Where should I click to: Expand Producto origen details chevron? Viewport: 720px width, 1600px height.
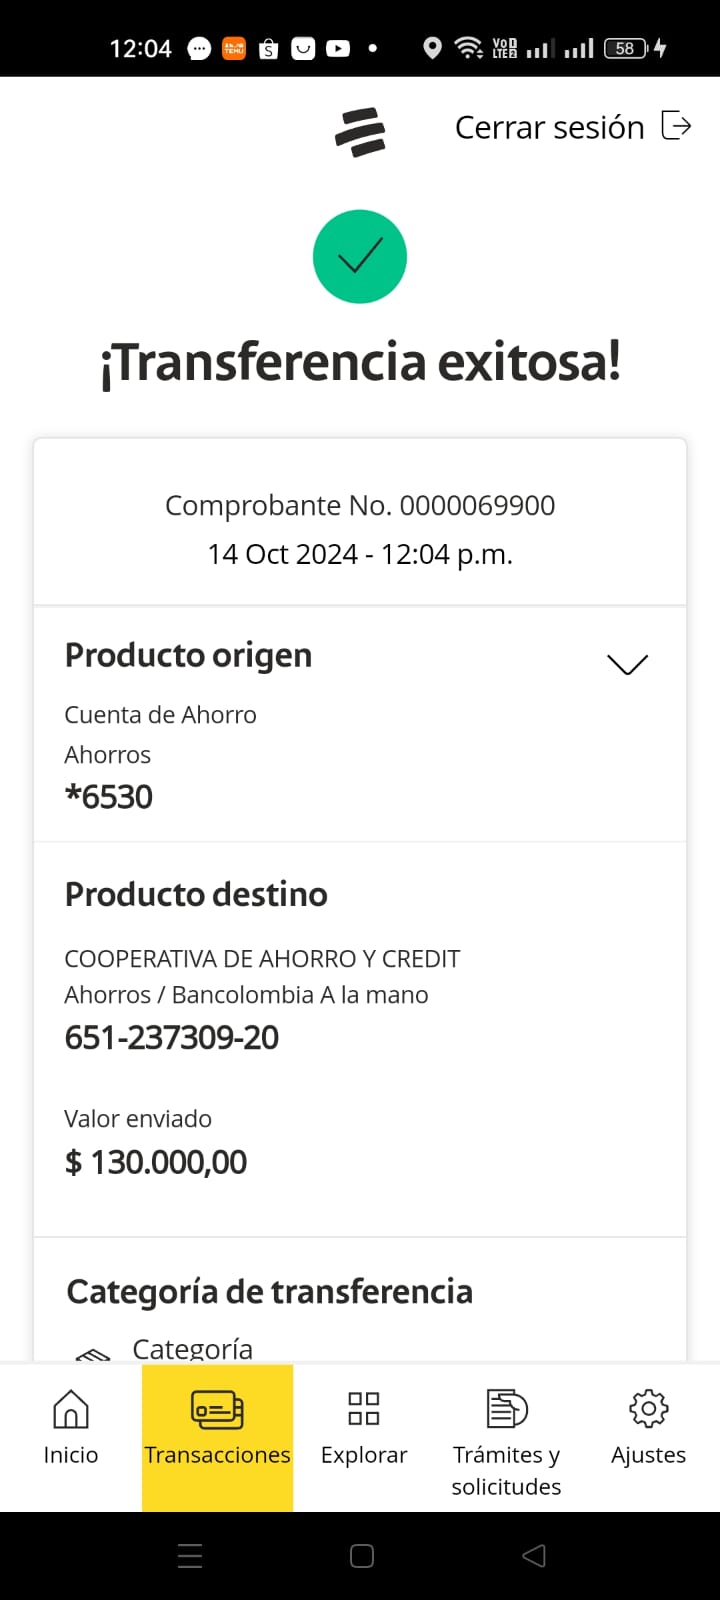(627, 664)
